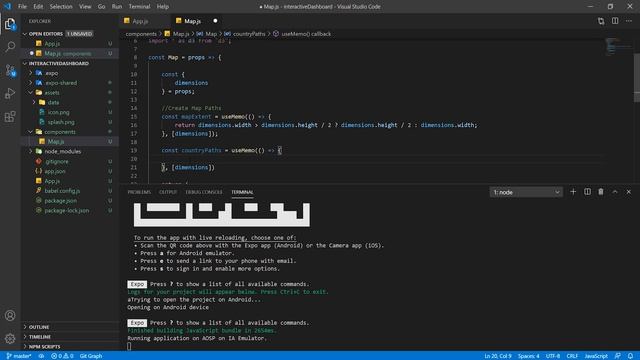Click the unsaved dot on Map.js tab
The image size is (640, 360).
click(215, 21)
